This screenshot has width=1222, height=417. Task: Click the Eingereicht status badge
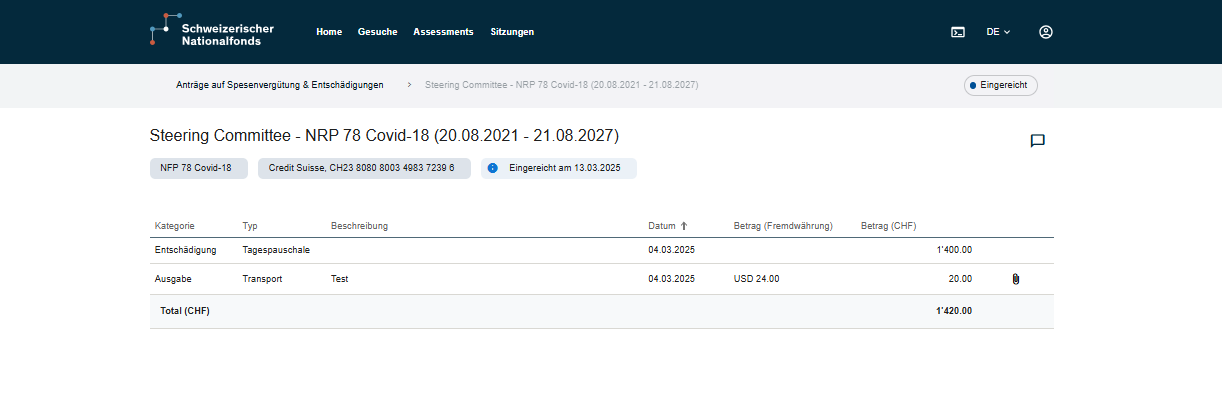coord(1000,86)
